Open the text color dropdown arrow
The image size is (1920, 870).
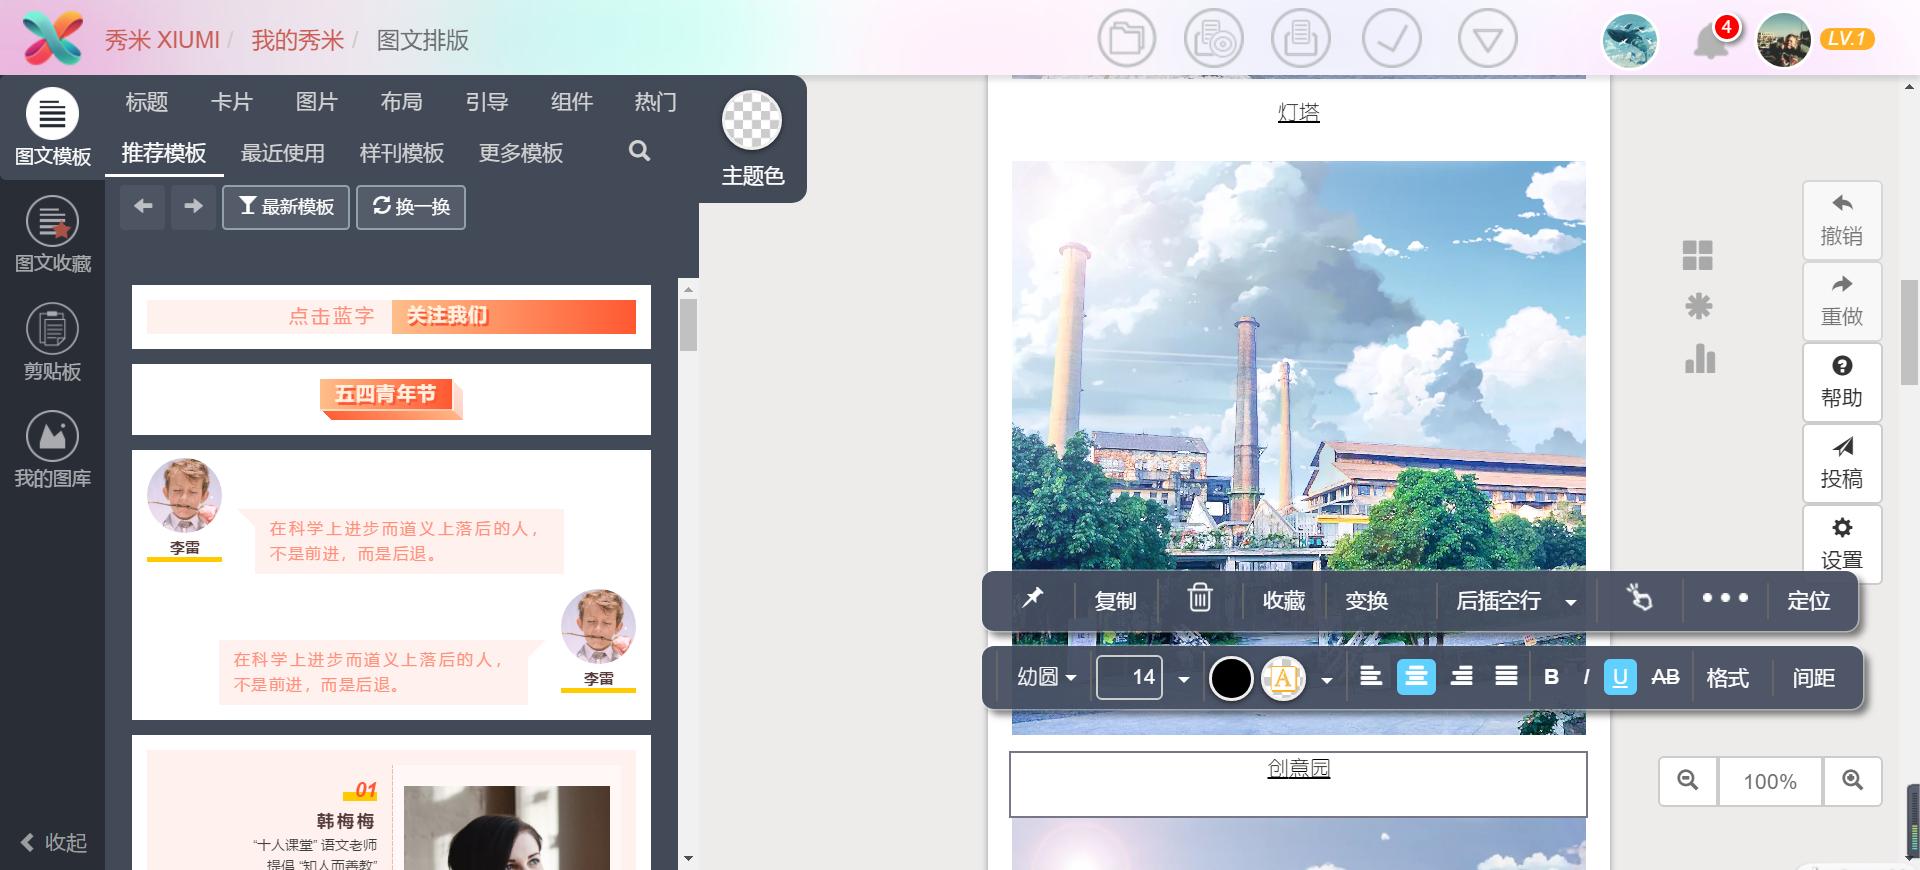point(1327,680)
